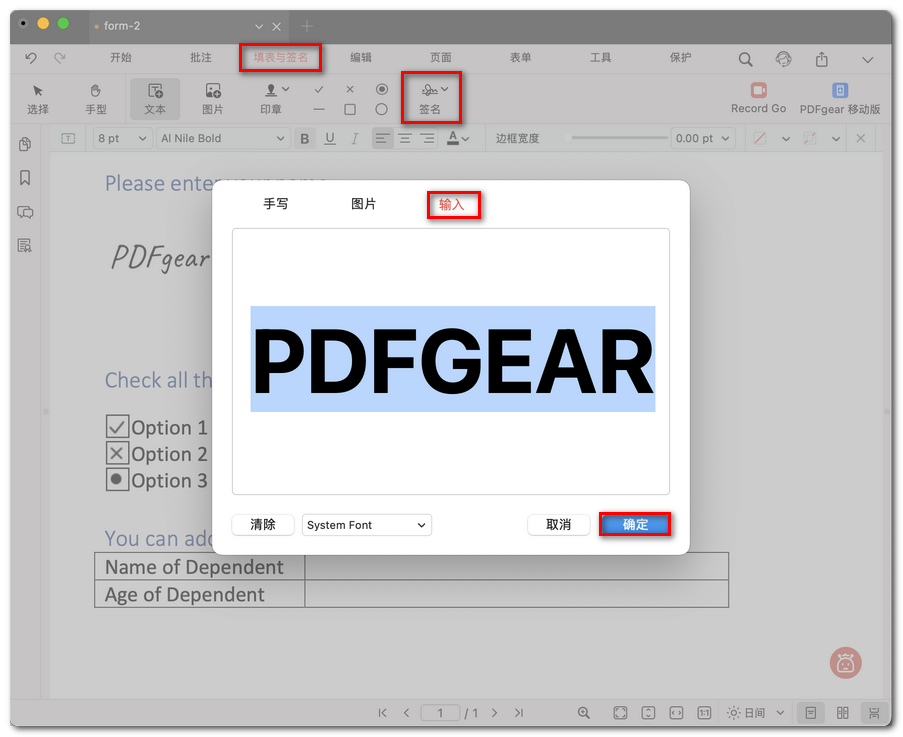The image size is (903, 737).
Task: Click the 签名 signature tool
Action: click(x=431, y=98)
